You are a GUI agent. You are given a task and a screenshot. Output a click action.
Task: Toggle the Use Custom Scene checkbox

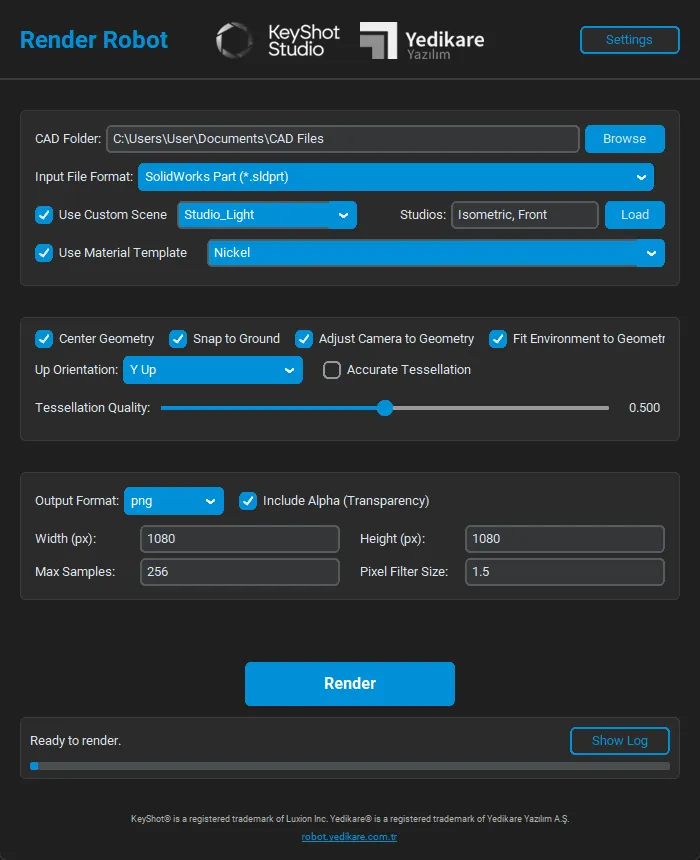tap(44, 215)
